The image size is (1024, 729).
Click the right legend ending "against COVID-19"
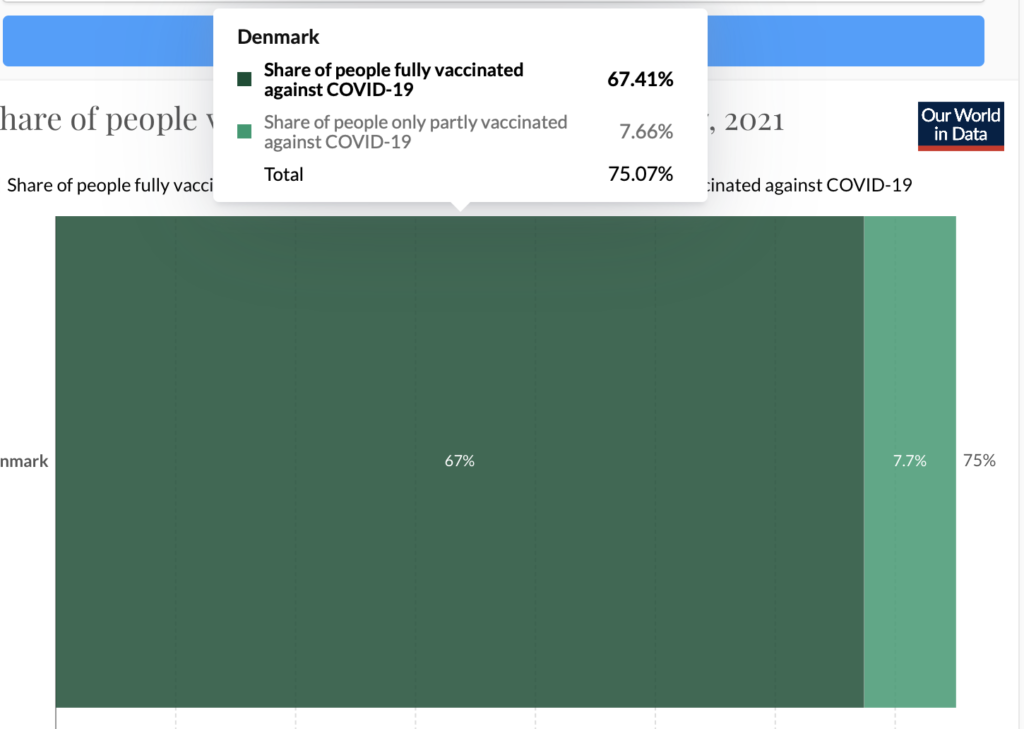click(x=810, y=186)
